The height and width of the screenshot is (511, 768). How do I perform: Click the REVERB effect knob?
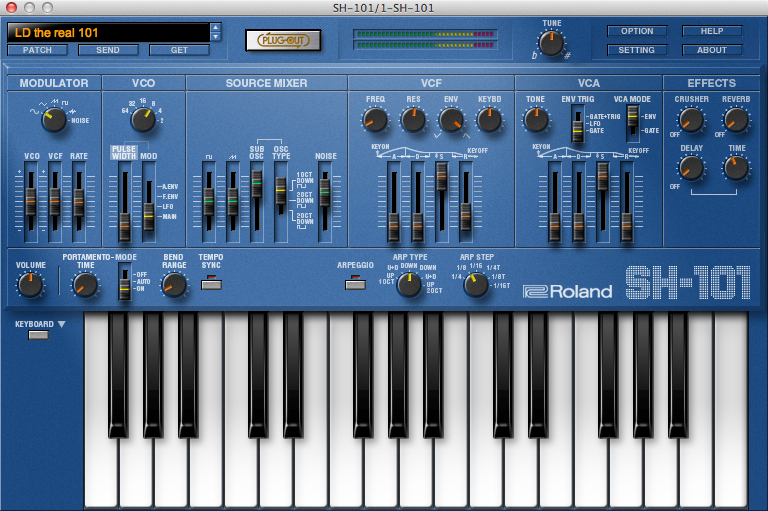click(x=736, y=120)
